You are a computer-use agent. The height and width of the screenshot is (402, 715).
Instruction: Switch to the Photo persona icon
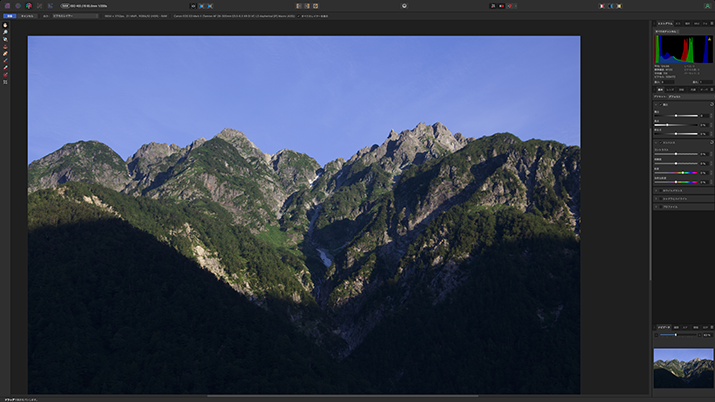point(6,5)
